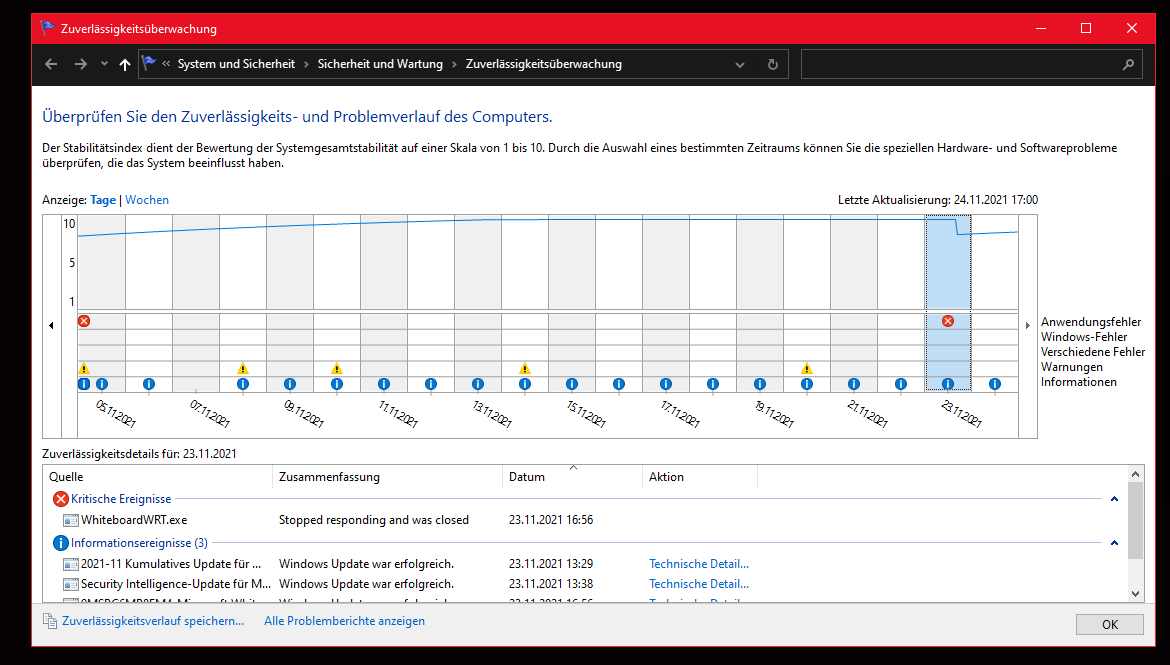Select '2021-11 Kumulatives Update für ...' row
Viewport: 1170px width, 665px height.
click(573, 563)
